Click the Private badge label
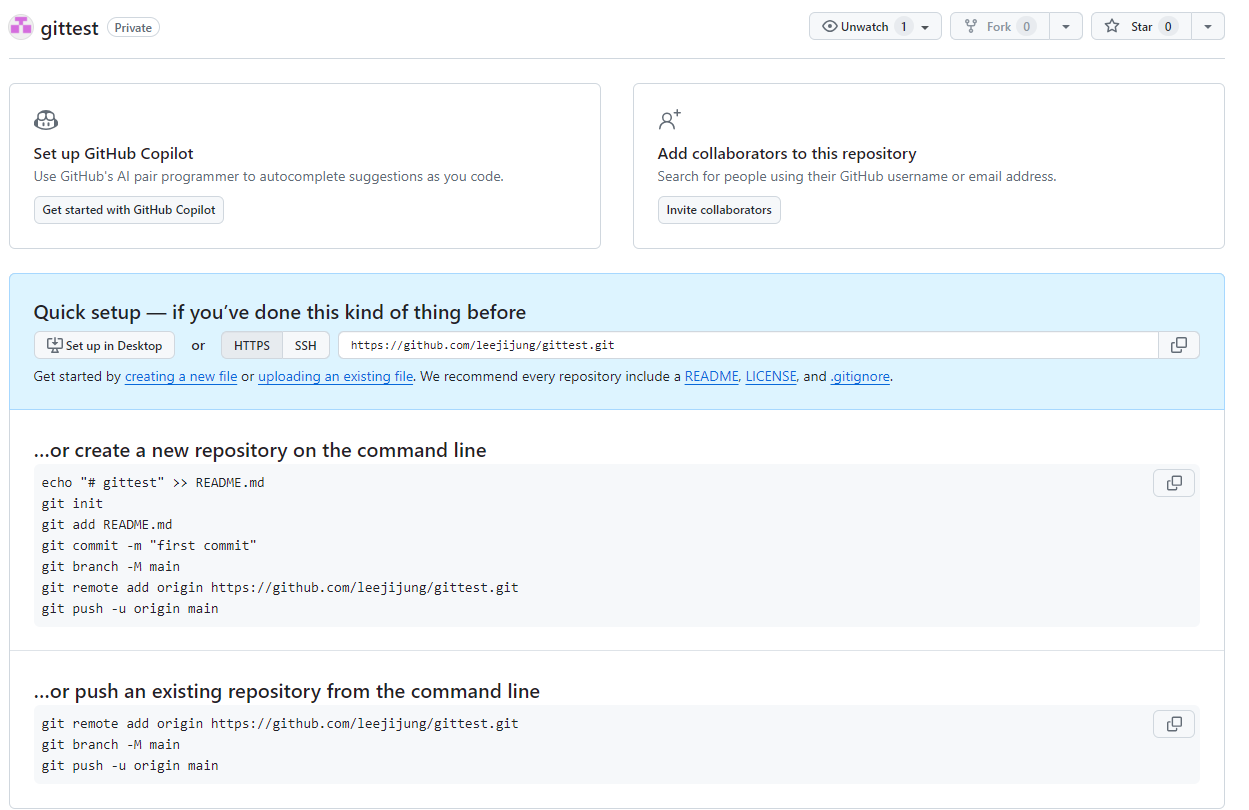This screenshot has height=810, width=1249. [x=133, y=28]
